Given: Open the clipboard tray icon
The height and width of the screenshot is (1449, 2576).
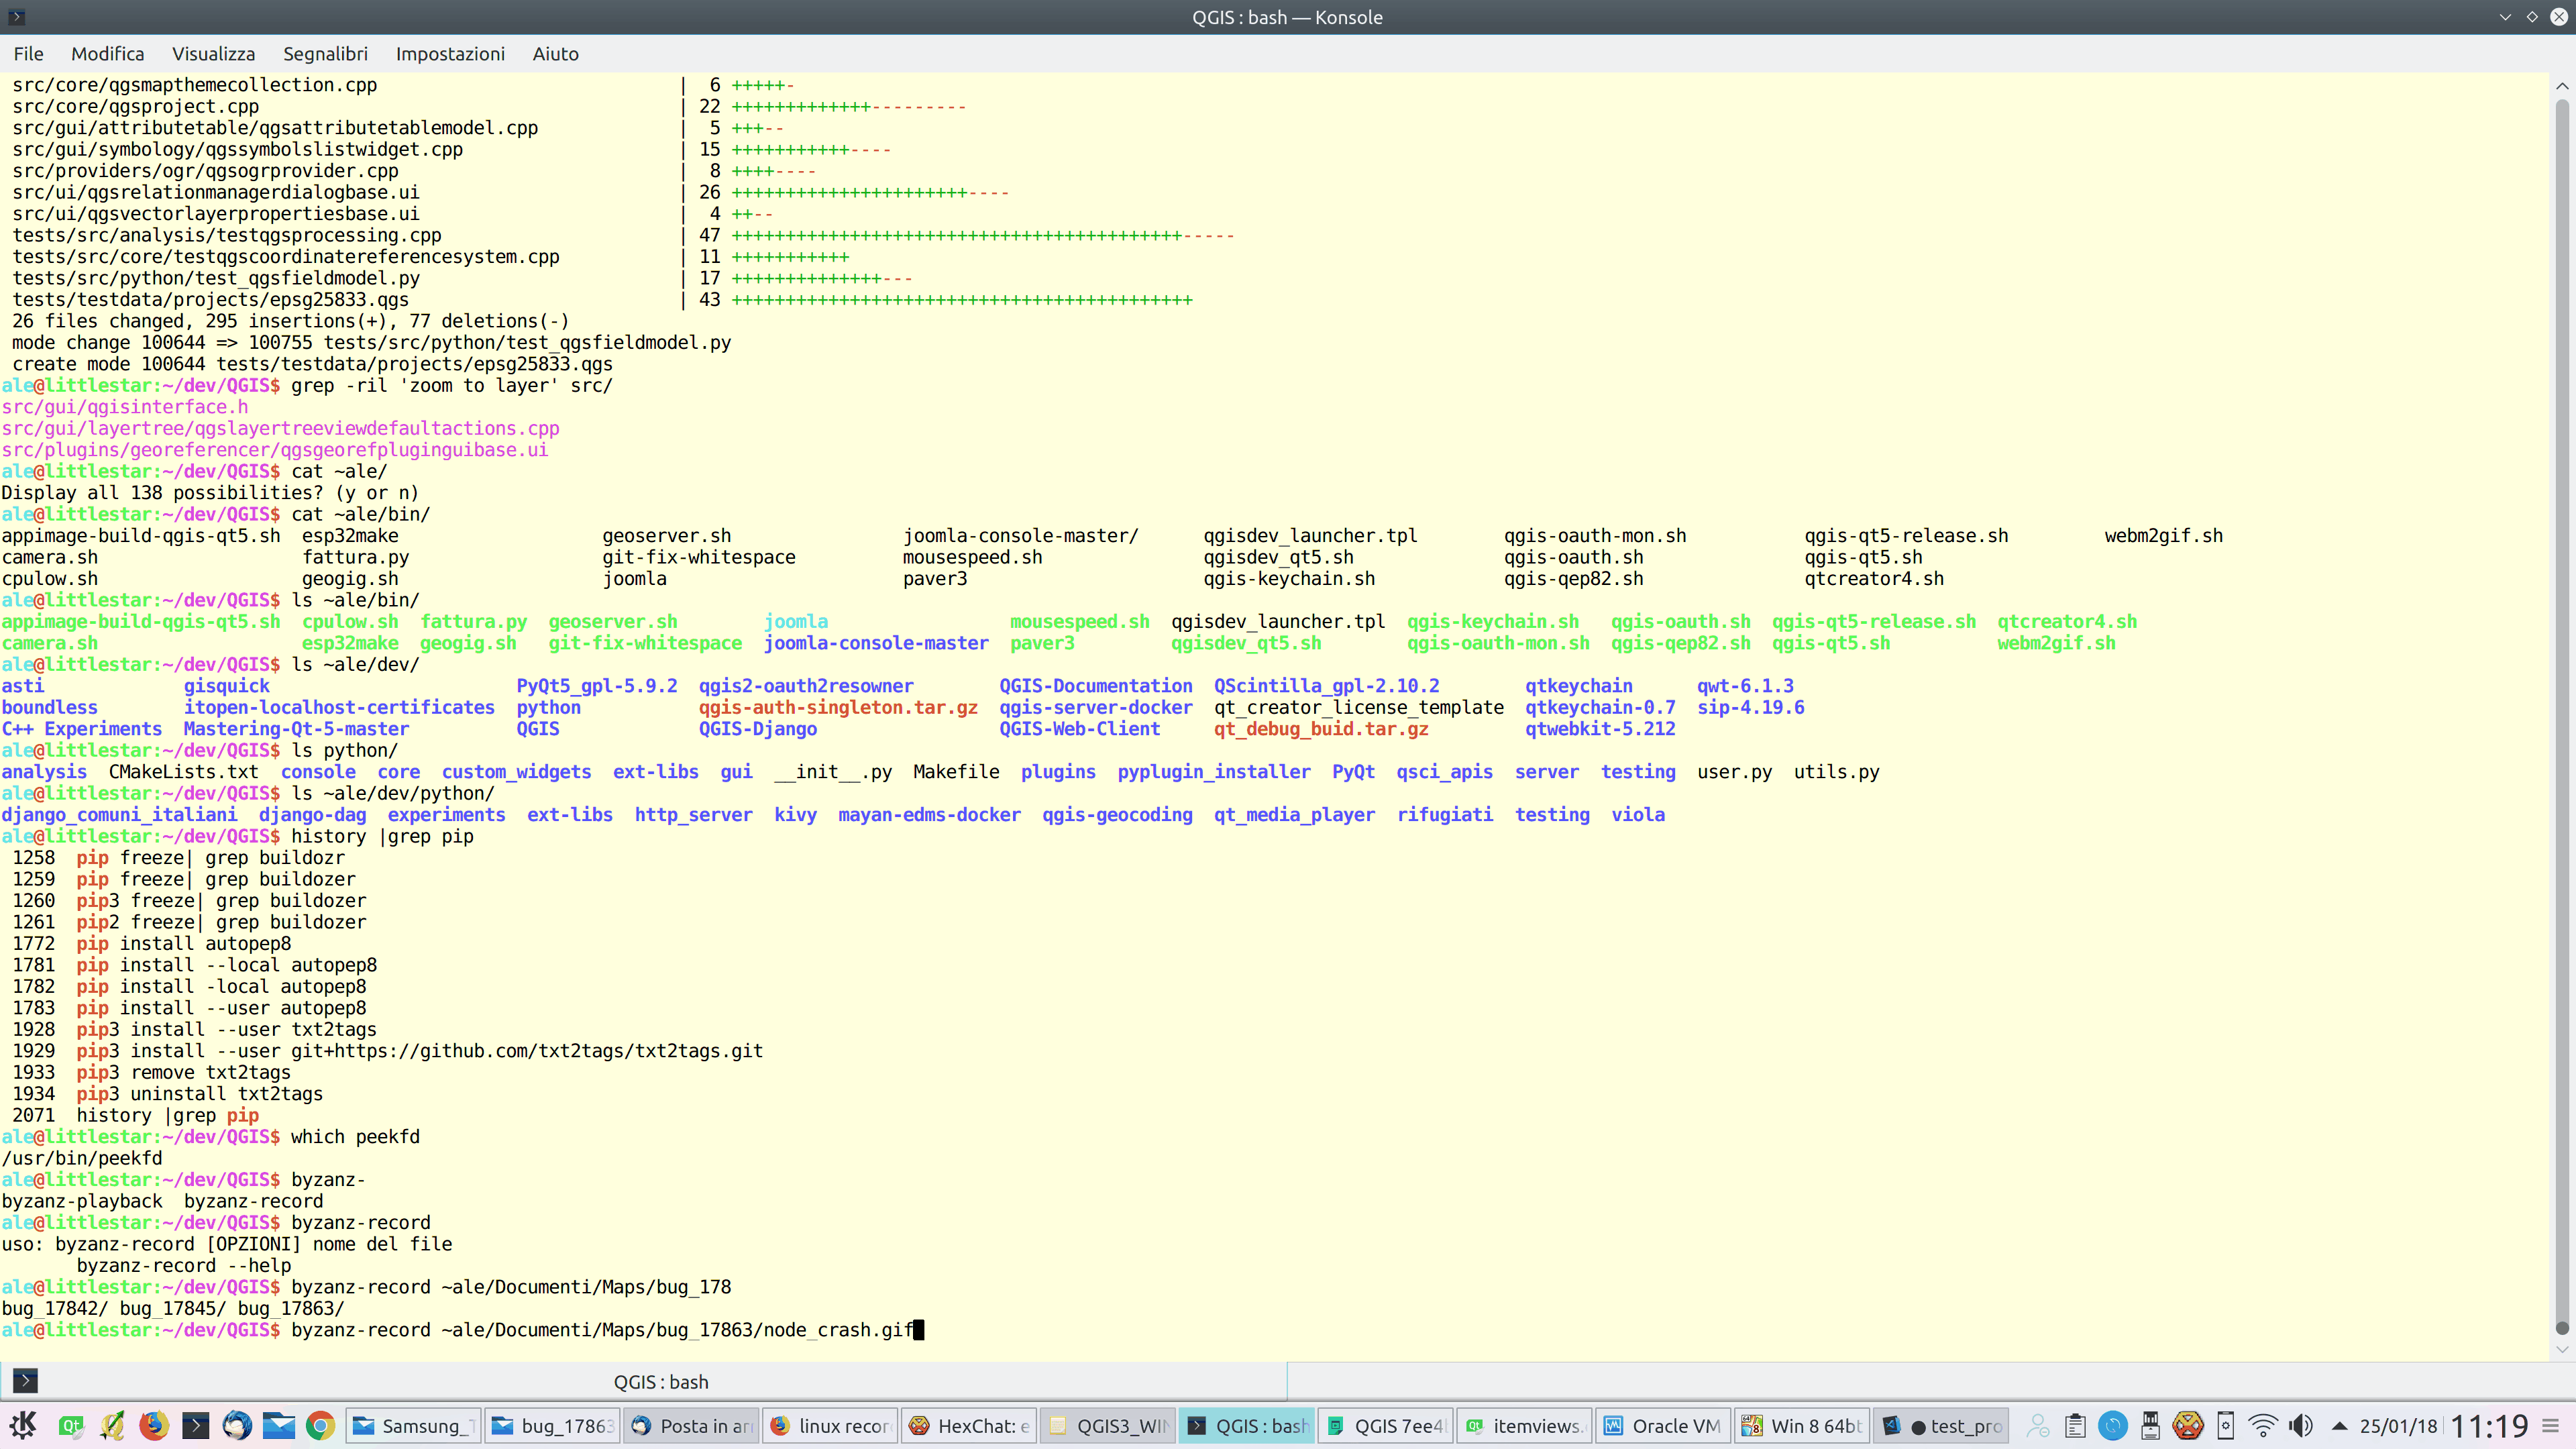Looking at the screenshot, I should 2075,1426.
